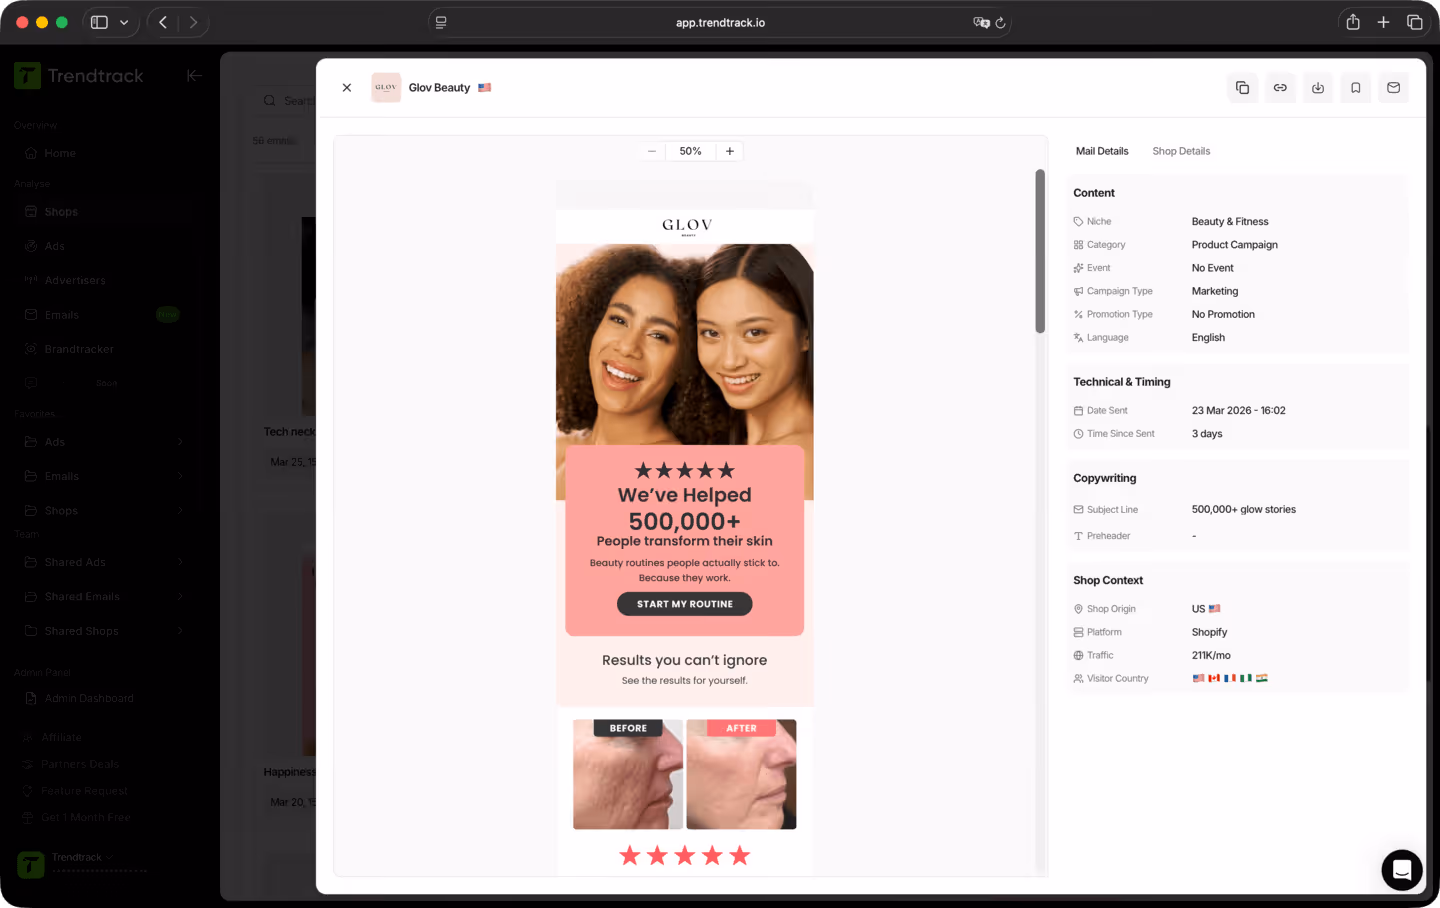The height and width of the screenshot is (908, 1440).
Task: Increase zoom with the plus control
Action: (729, 151)
